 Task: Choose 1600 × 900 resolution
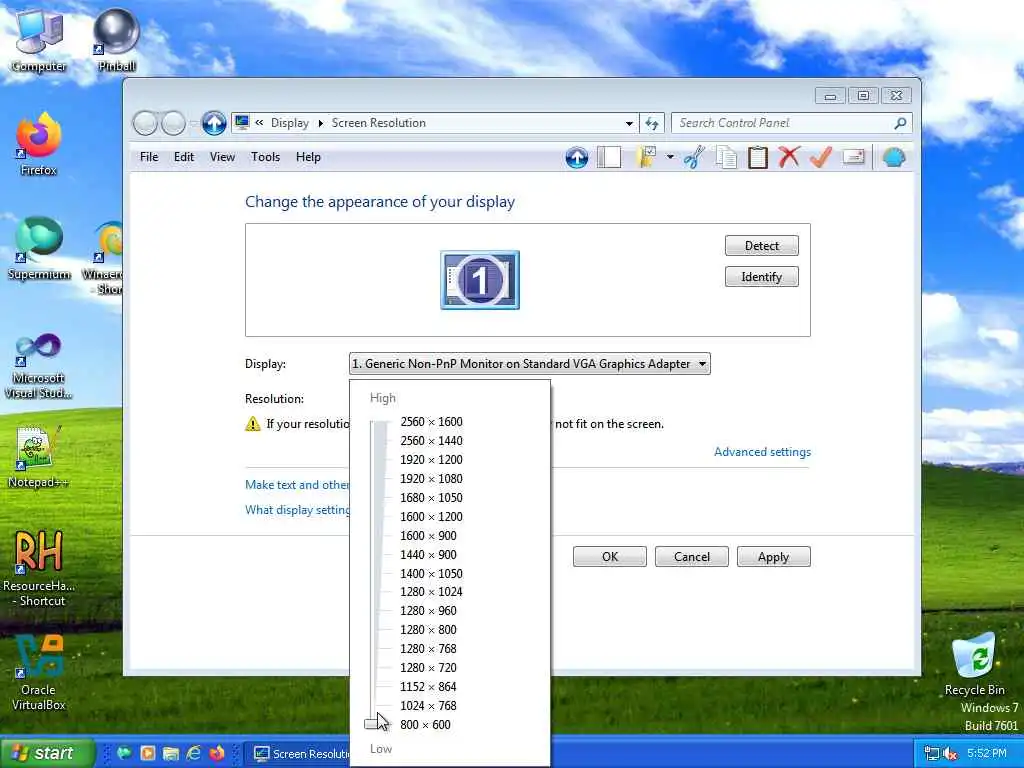point(428,536)
